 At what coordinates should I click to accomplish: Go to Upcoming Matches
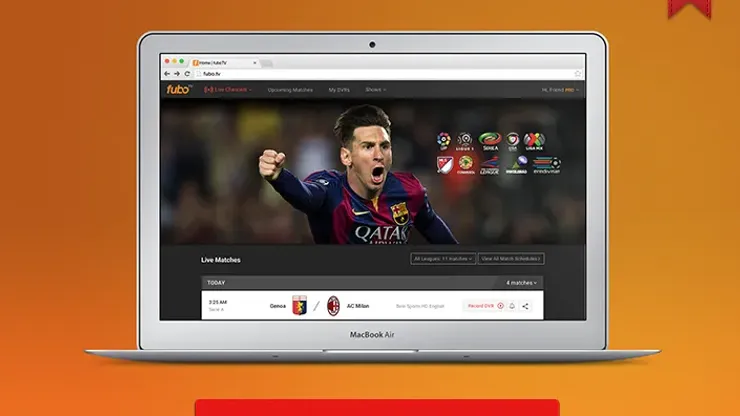(x=290, y=90)
